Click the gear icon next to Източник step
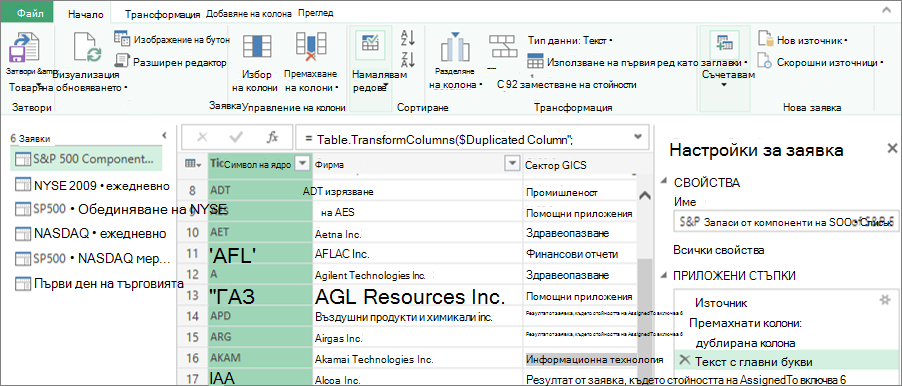 tap(885, 300)
